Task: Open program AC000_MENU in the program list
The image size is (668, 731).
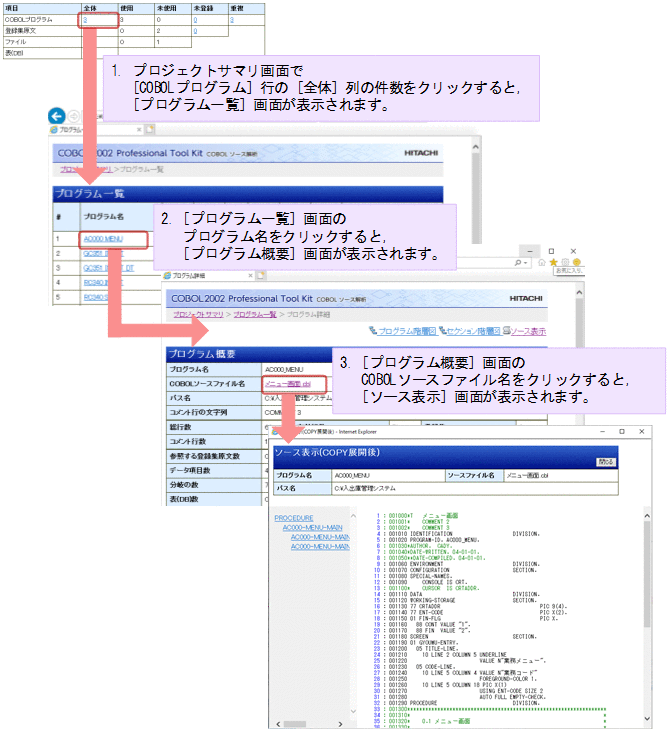Action: [103, 239]
